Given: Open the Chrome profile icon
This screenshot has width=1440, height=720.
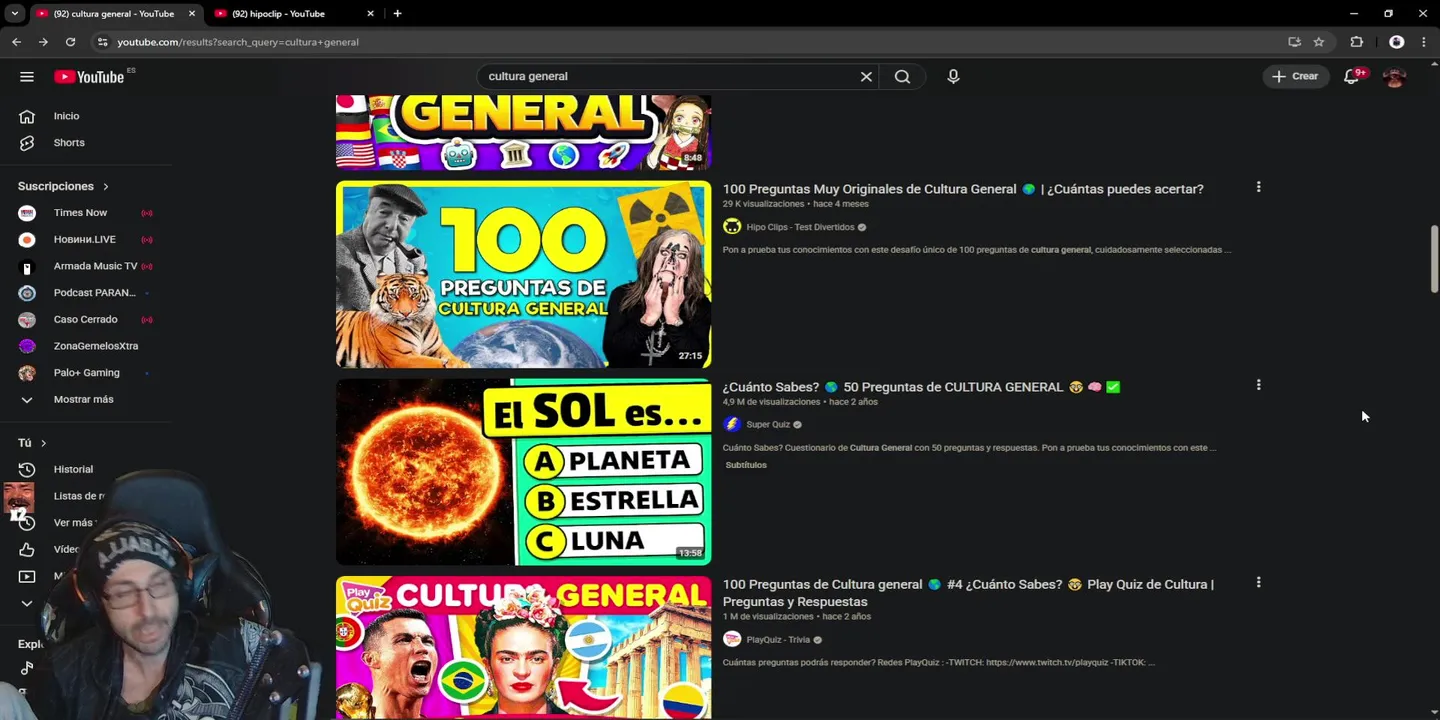Looking at the screenshot, I should click(1397, 42).
